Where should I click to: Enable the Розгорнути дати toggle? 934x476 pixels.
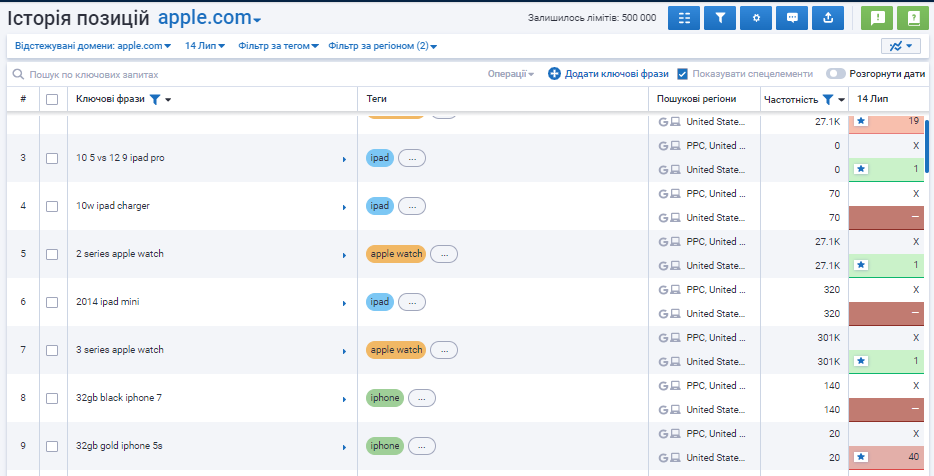(x=835, y=74)
